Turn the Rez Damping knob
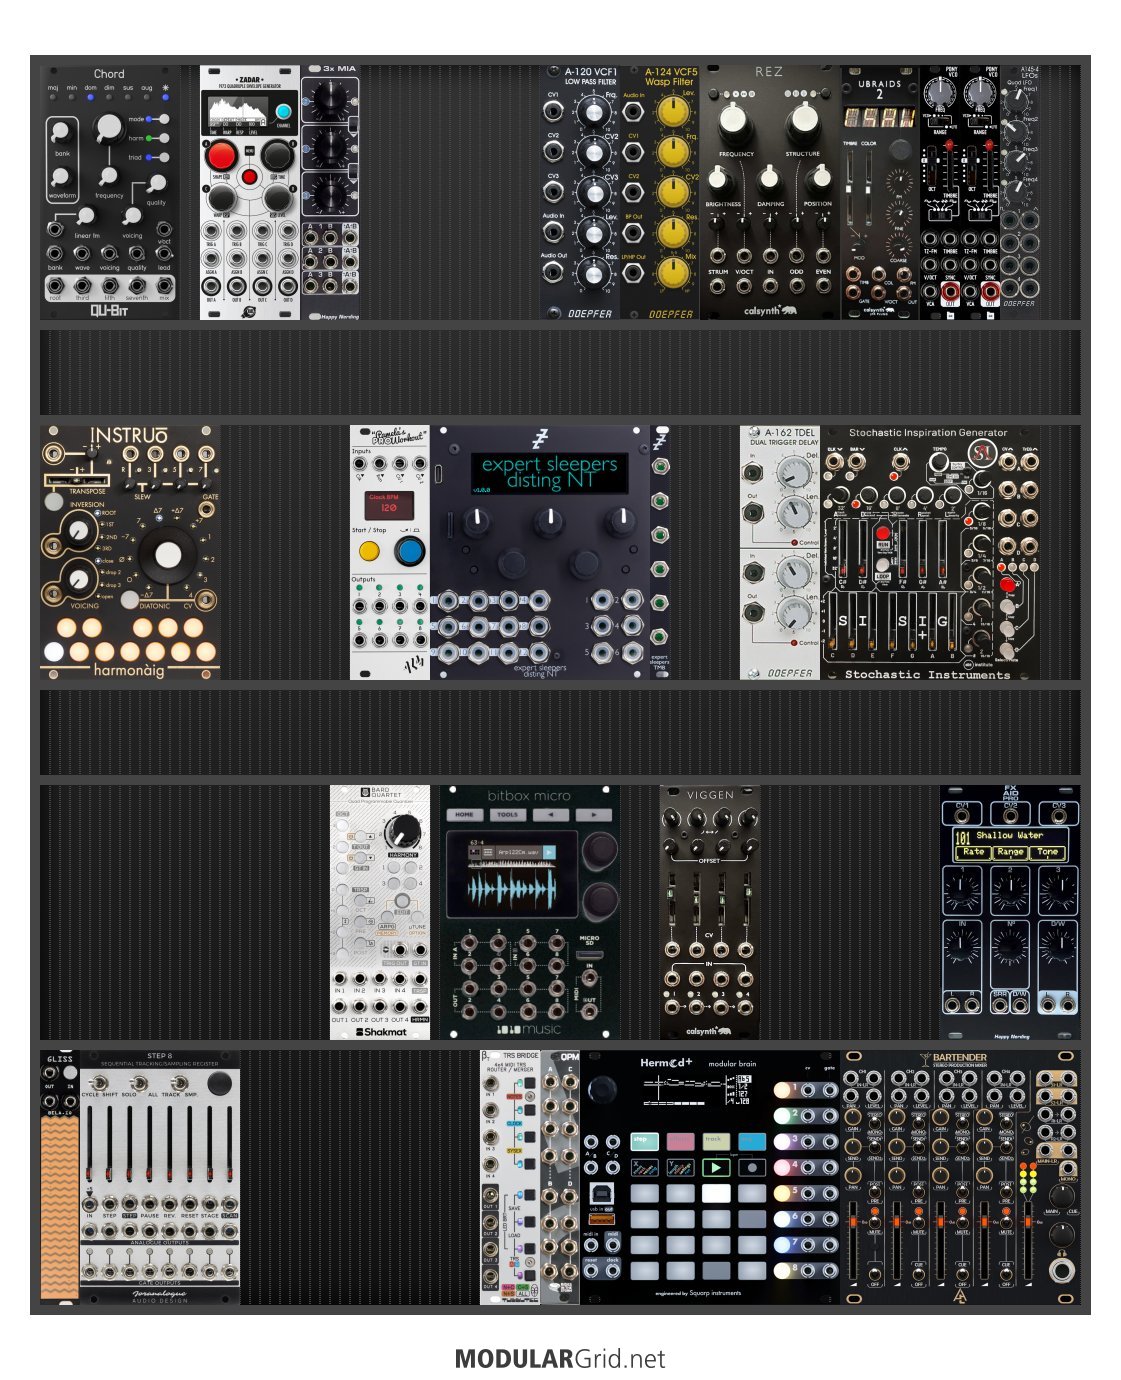This screenshot has height=1380, width=1121. coord(769,180)
